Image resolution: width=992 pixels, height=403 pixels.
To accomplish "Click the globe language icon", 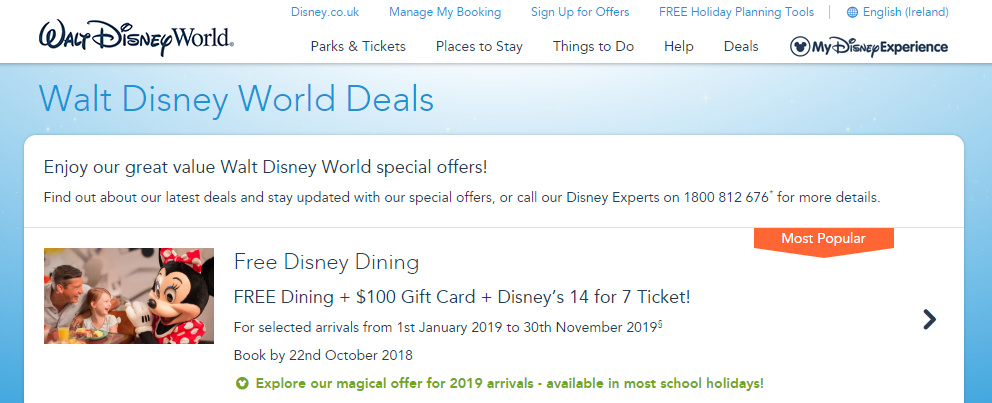I will tap(852, 13).
